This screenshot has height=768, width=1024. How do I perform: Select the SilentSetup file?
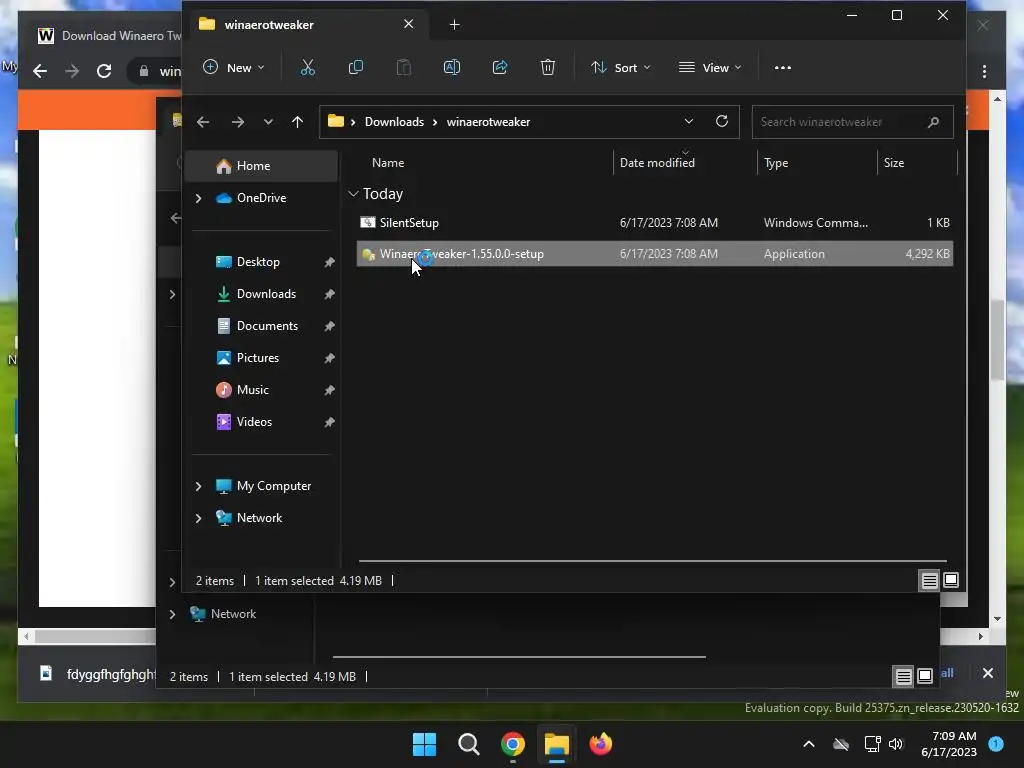pyautogui.click(x=654, y=223)
